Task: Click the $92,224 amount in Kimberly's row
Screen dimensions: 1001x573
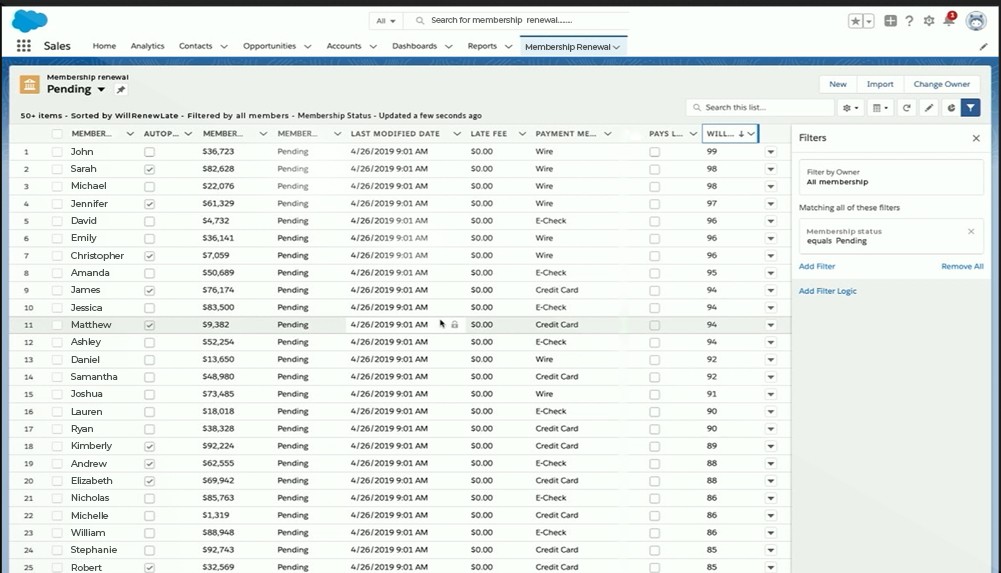Action: coord(218,446)
